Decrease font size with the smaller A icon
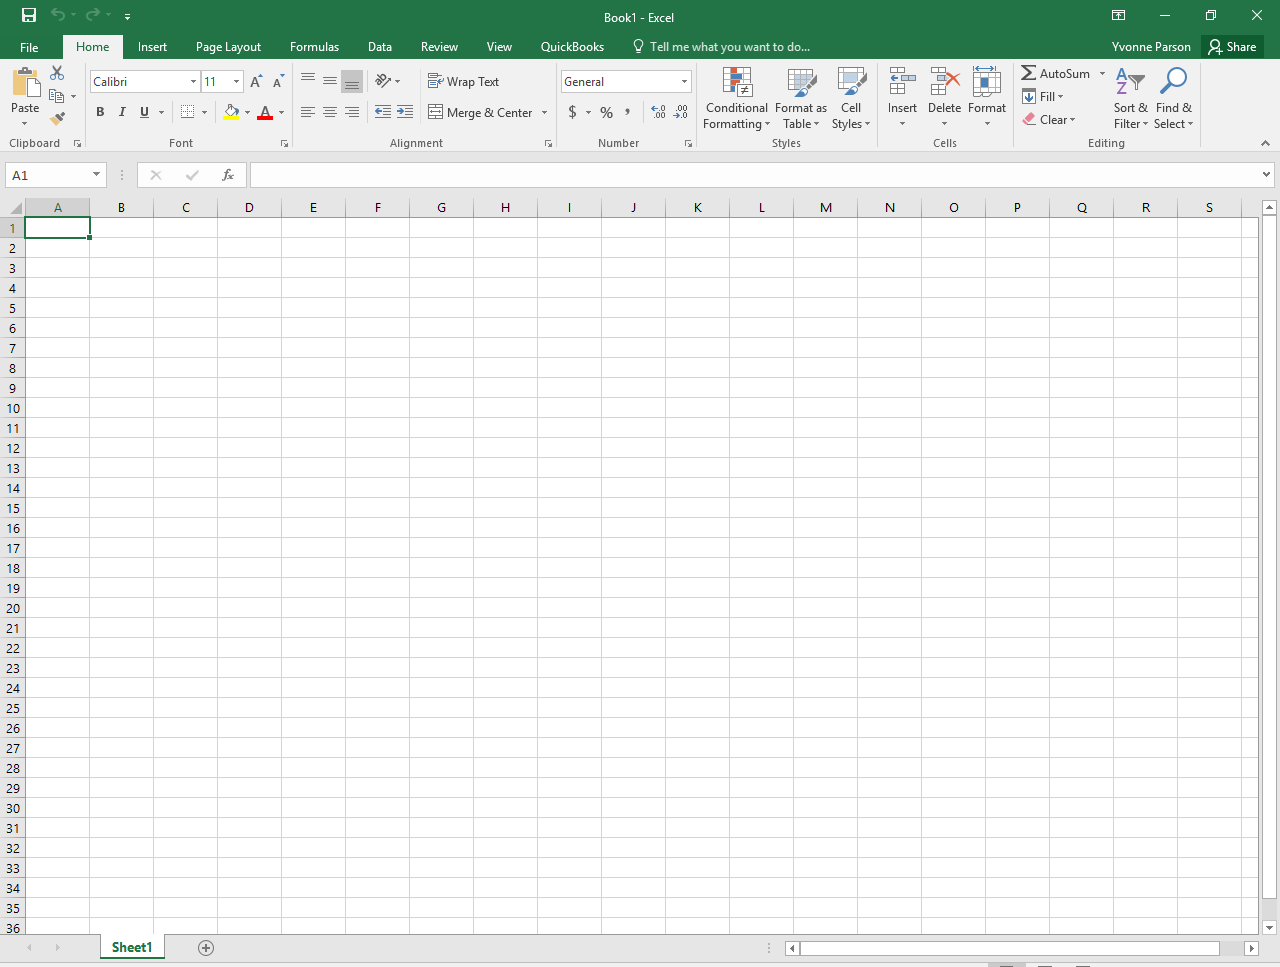1280x967 pixels. pyautogui.click(x=278, y=81)
